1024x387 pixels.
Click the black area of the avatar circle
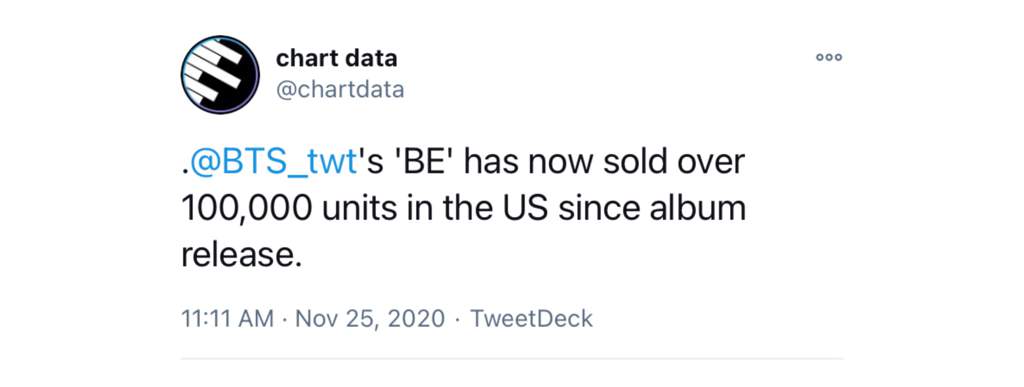(x=240, y=90)
